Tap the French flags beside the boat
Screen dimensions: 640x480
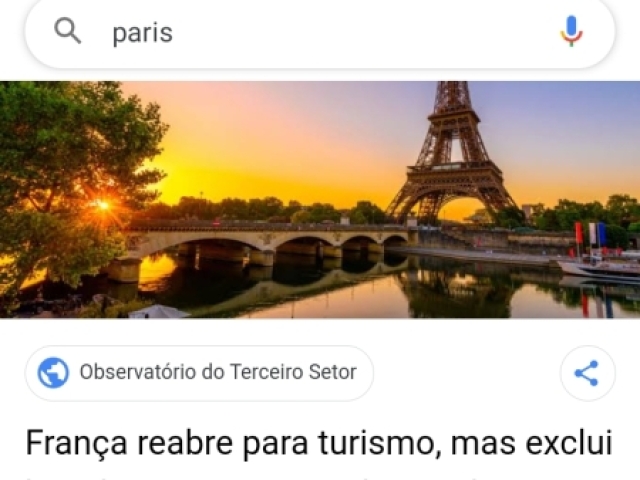(591, 235)
